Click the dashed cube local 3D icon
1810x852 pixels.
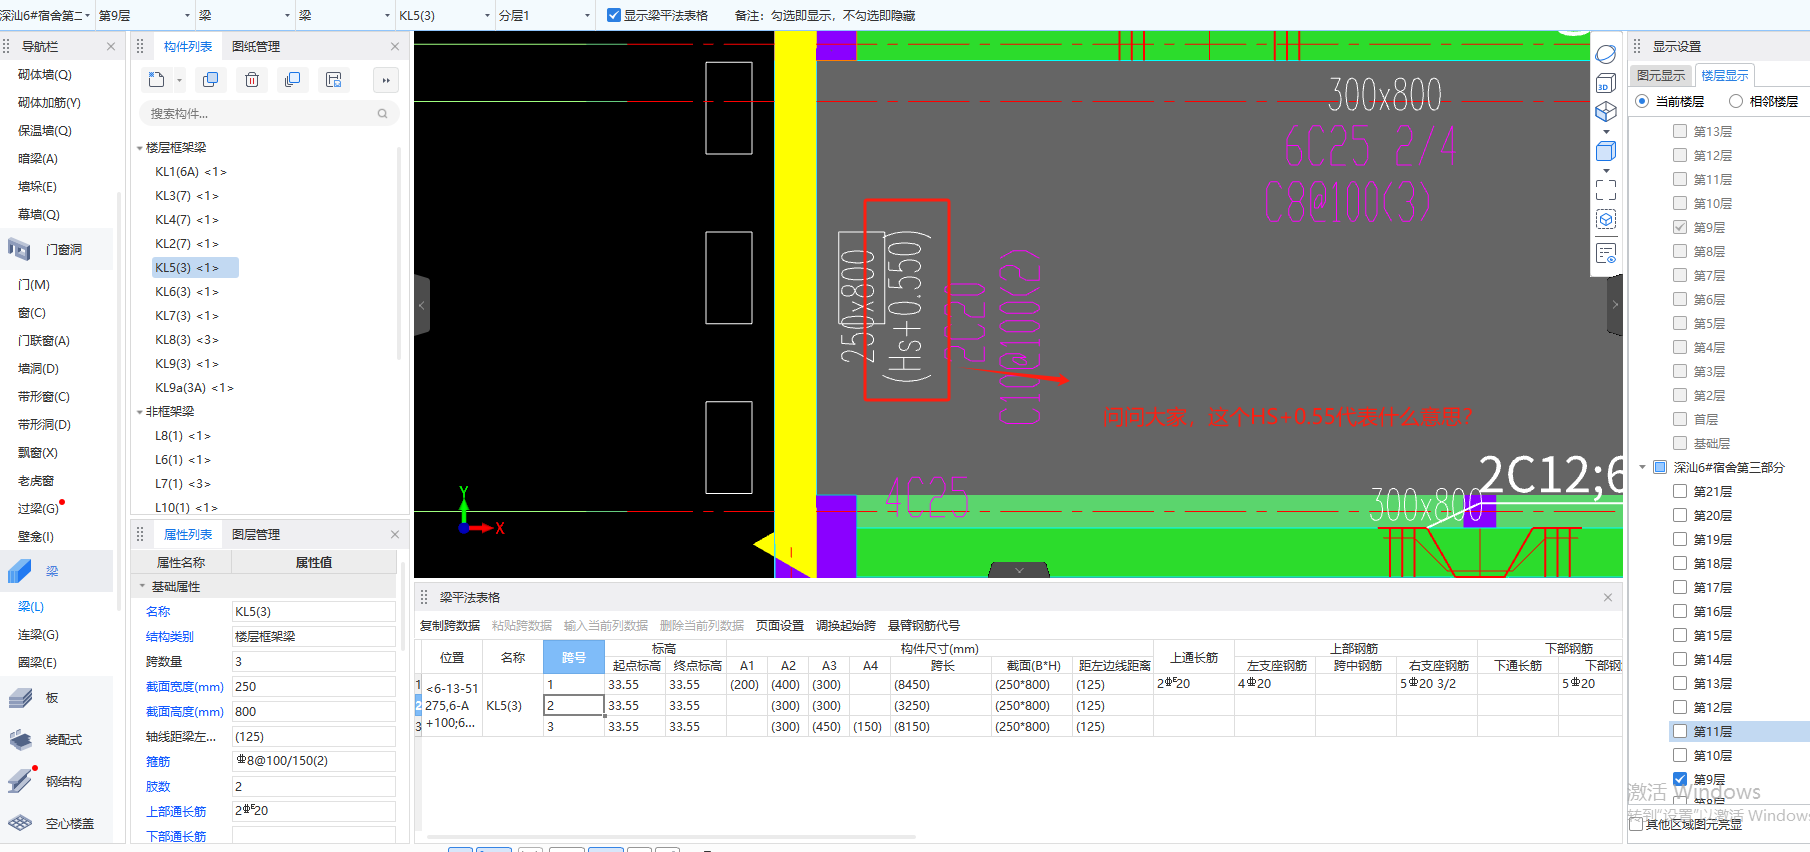tap(1606, 220)
